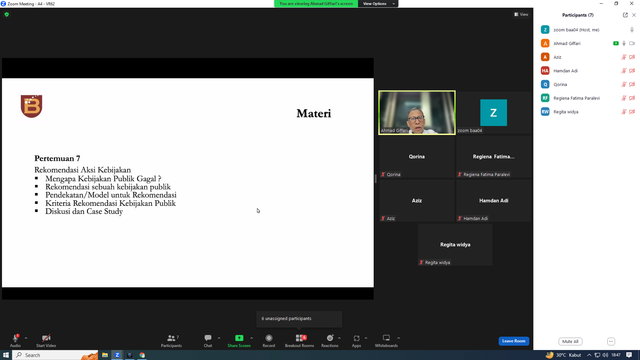This screenshot has height=360, width=640.
Task: Click the taskbar Search box
Action: [x=56, y=355]
